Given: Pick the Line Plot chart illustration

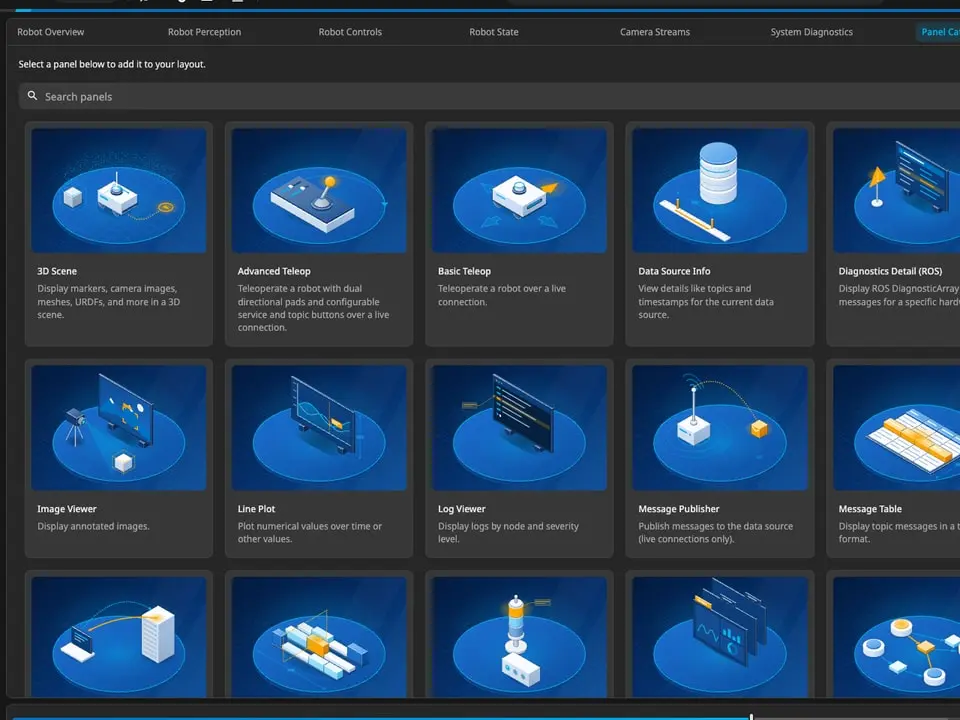Looking at the screenshot, I should 319,428.
